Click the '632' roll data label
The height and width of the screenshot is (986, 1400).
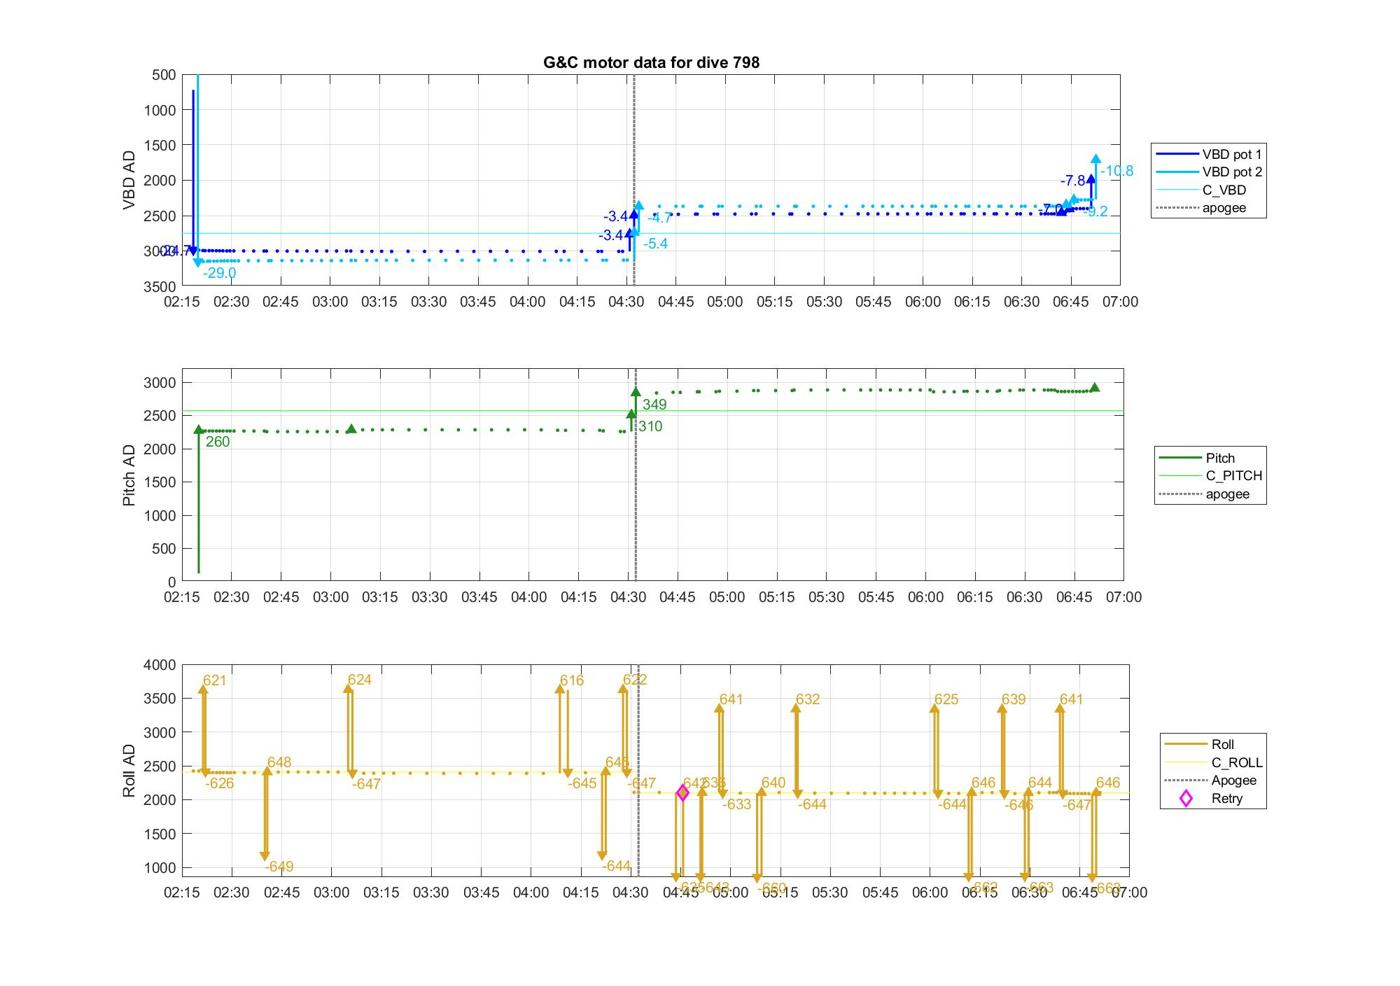tap(807, 699)
